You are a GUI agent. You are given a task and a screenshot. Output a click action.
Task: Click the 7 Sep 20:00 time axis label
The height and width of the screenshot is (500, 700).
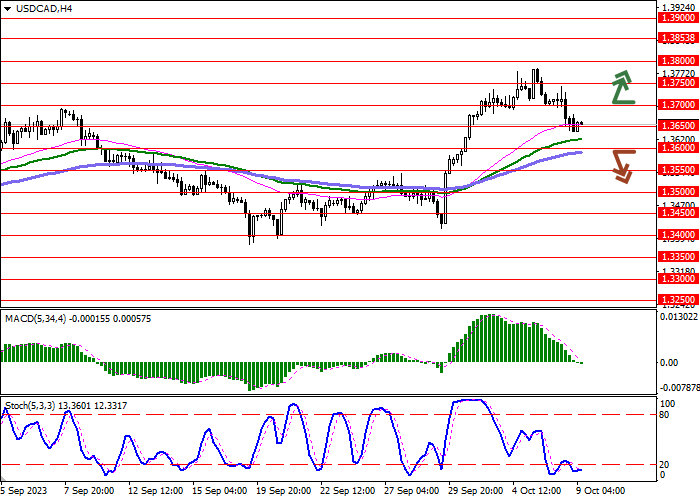point(87,491)
